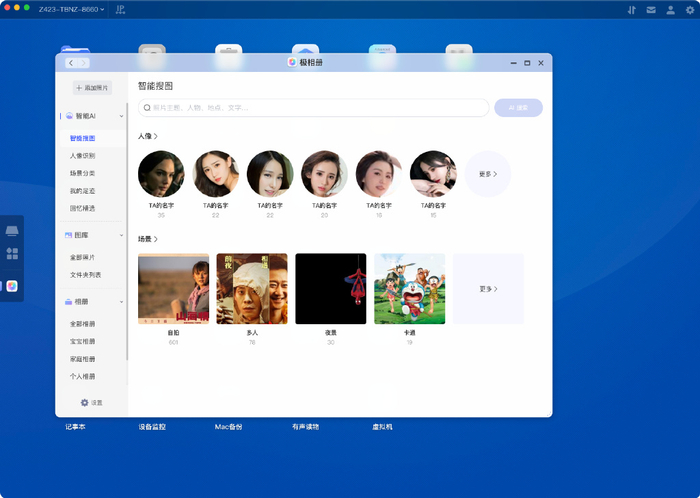Open 文件夹列表 in sidebar
This screenshot has height=498, width=700.
coord(85,275)
